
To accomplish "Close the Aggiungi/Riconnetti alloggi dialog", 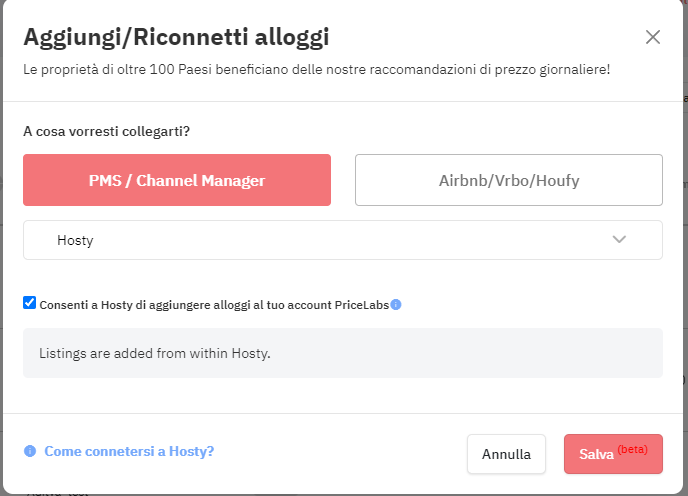I will (x=653, y=37).
